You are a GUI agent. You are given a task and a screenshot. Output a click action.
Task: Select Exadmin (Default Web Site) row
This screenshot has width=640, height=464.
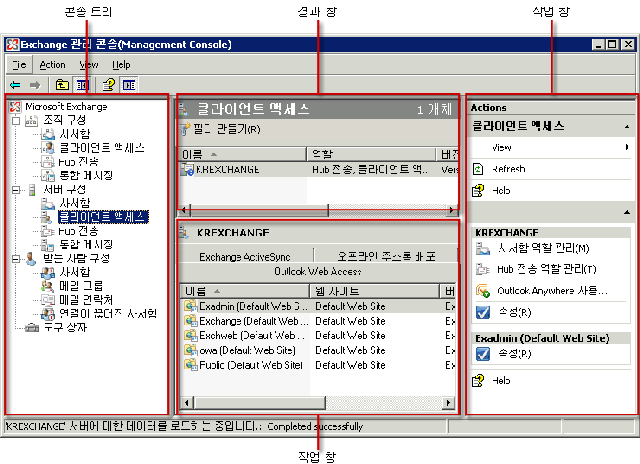coord(318,306)
